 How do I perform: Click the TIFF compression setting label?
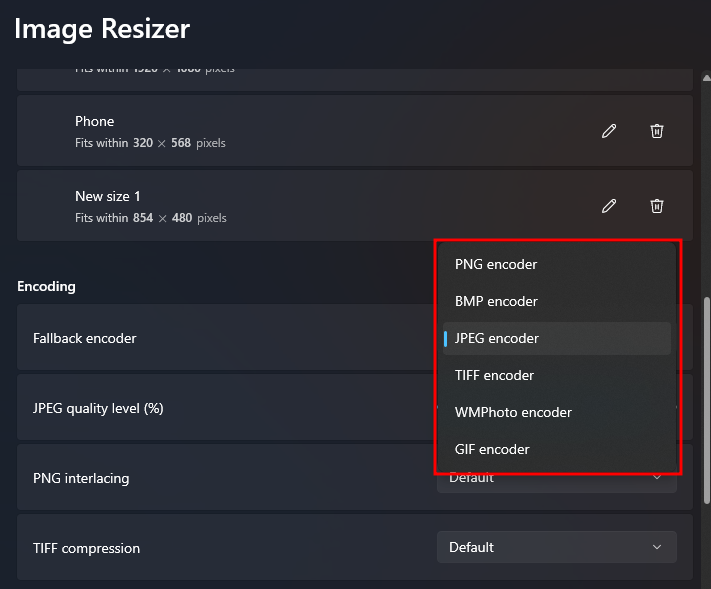pos(86,548)
